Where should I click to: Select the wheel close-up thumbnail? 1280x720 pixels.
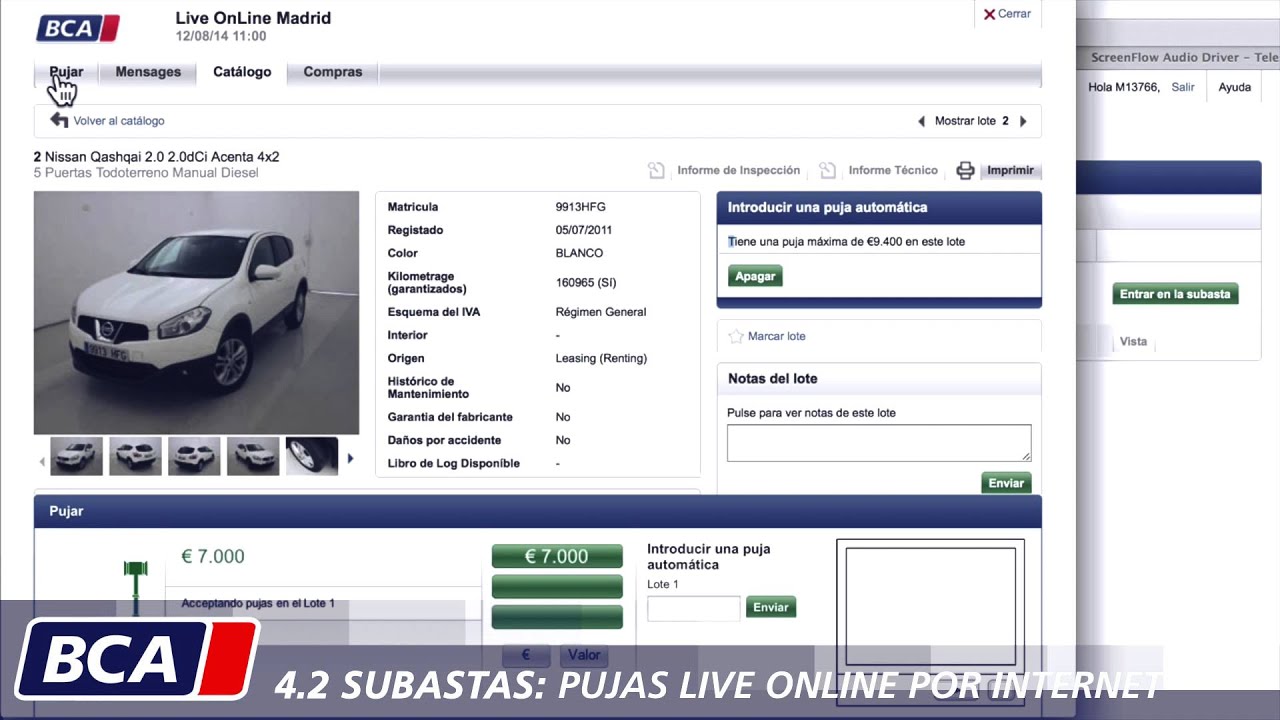pyautogui.click(x=312, y=456)
